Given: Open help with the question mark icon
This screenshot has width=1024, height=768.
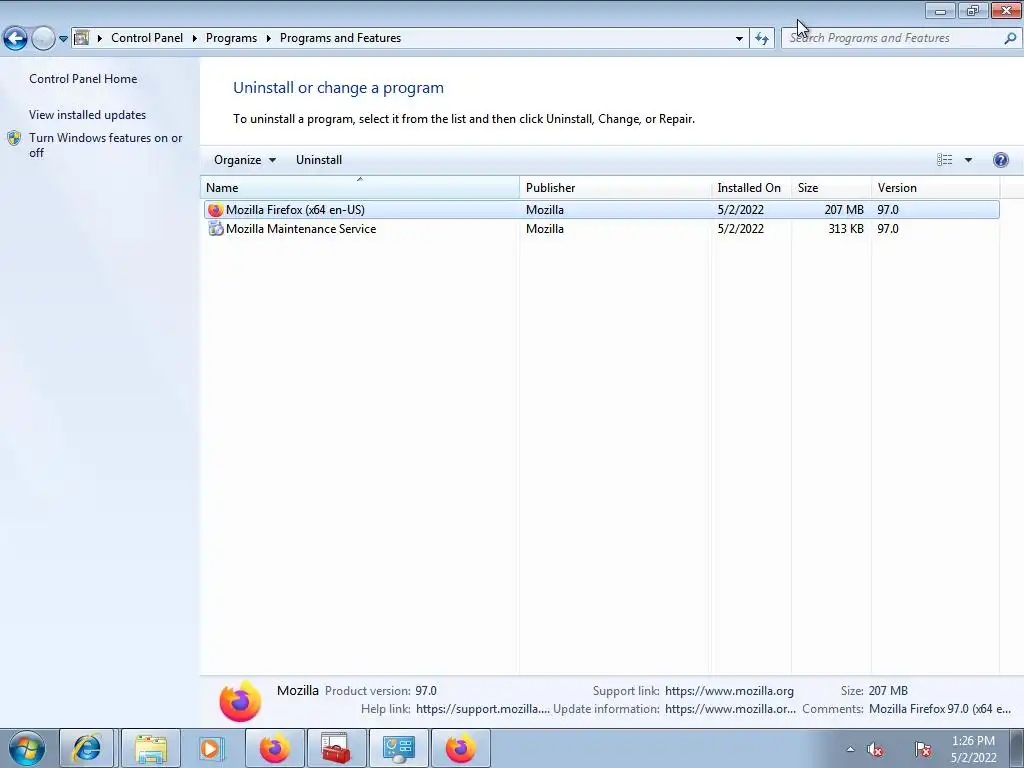Looking at the screenshot, I should point(1000,160).
